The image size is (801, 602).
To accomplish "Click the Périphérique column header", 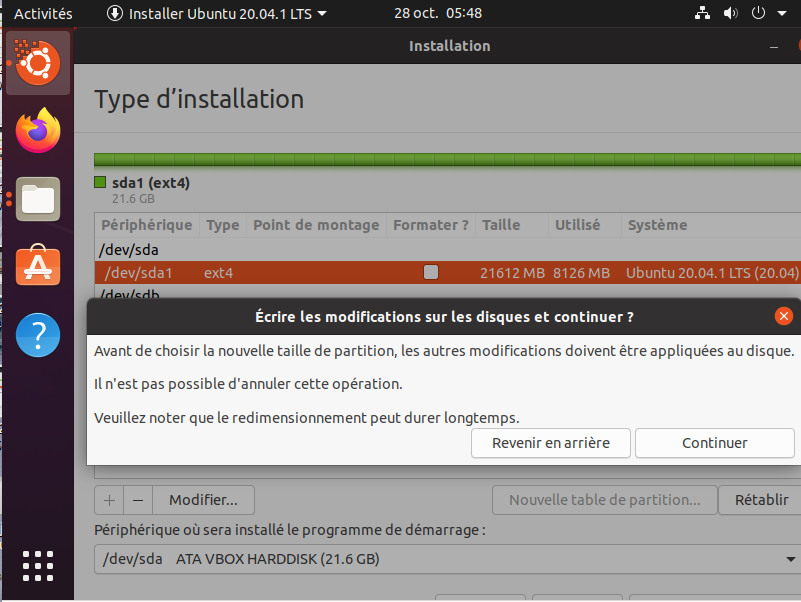I will pos(147,225).
